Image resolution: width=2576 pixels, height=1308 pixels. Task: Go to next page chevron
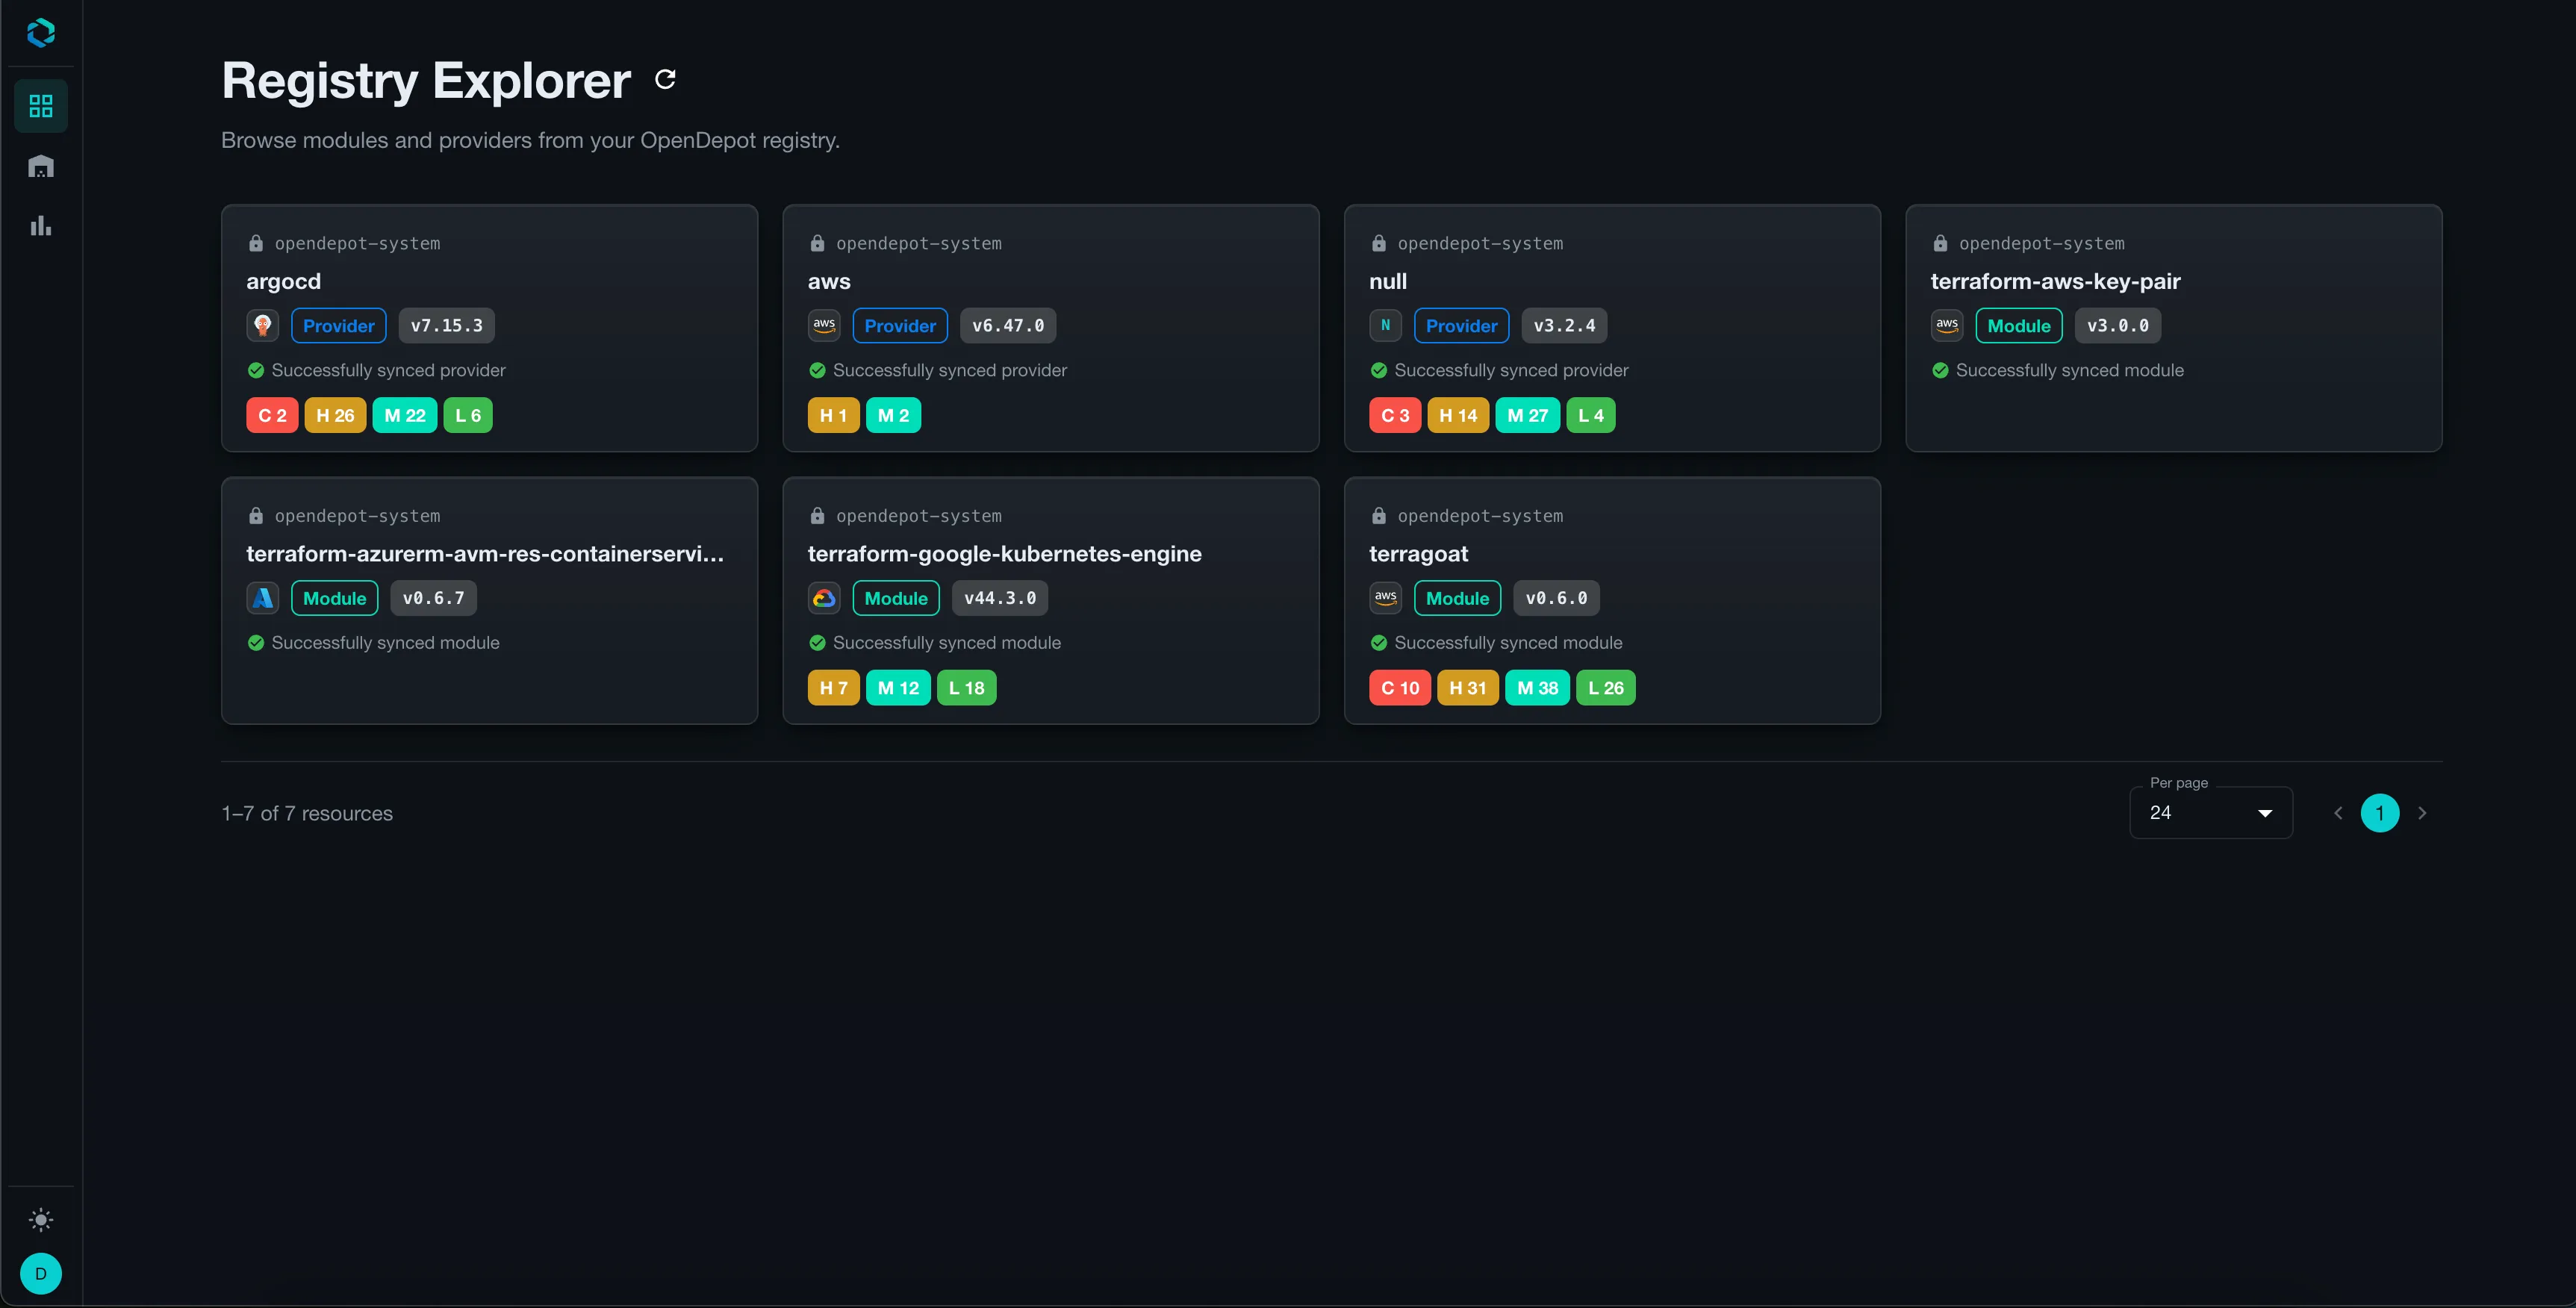click(x=2422, y=813)
